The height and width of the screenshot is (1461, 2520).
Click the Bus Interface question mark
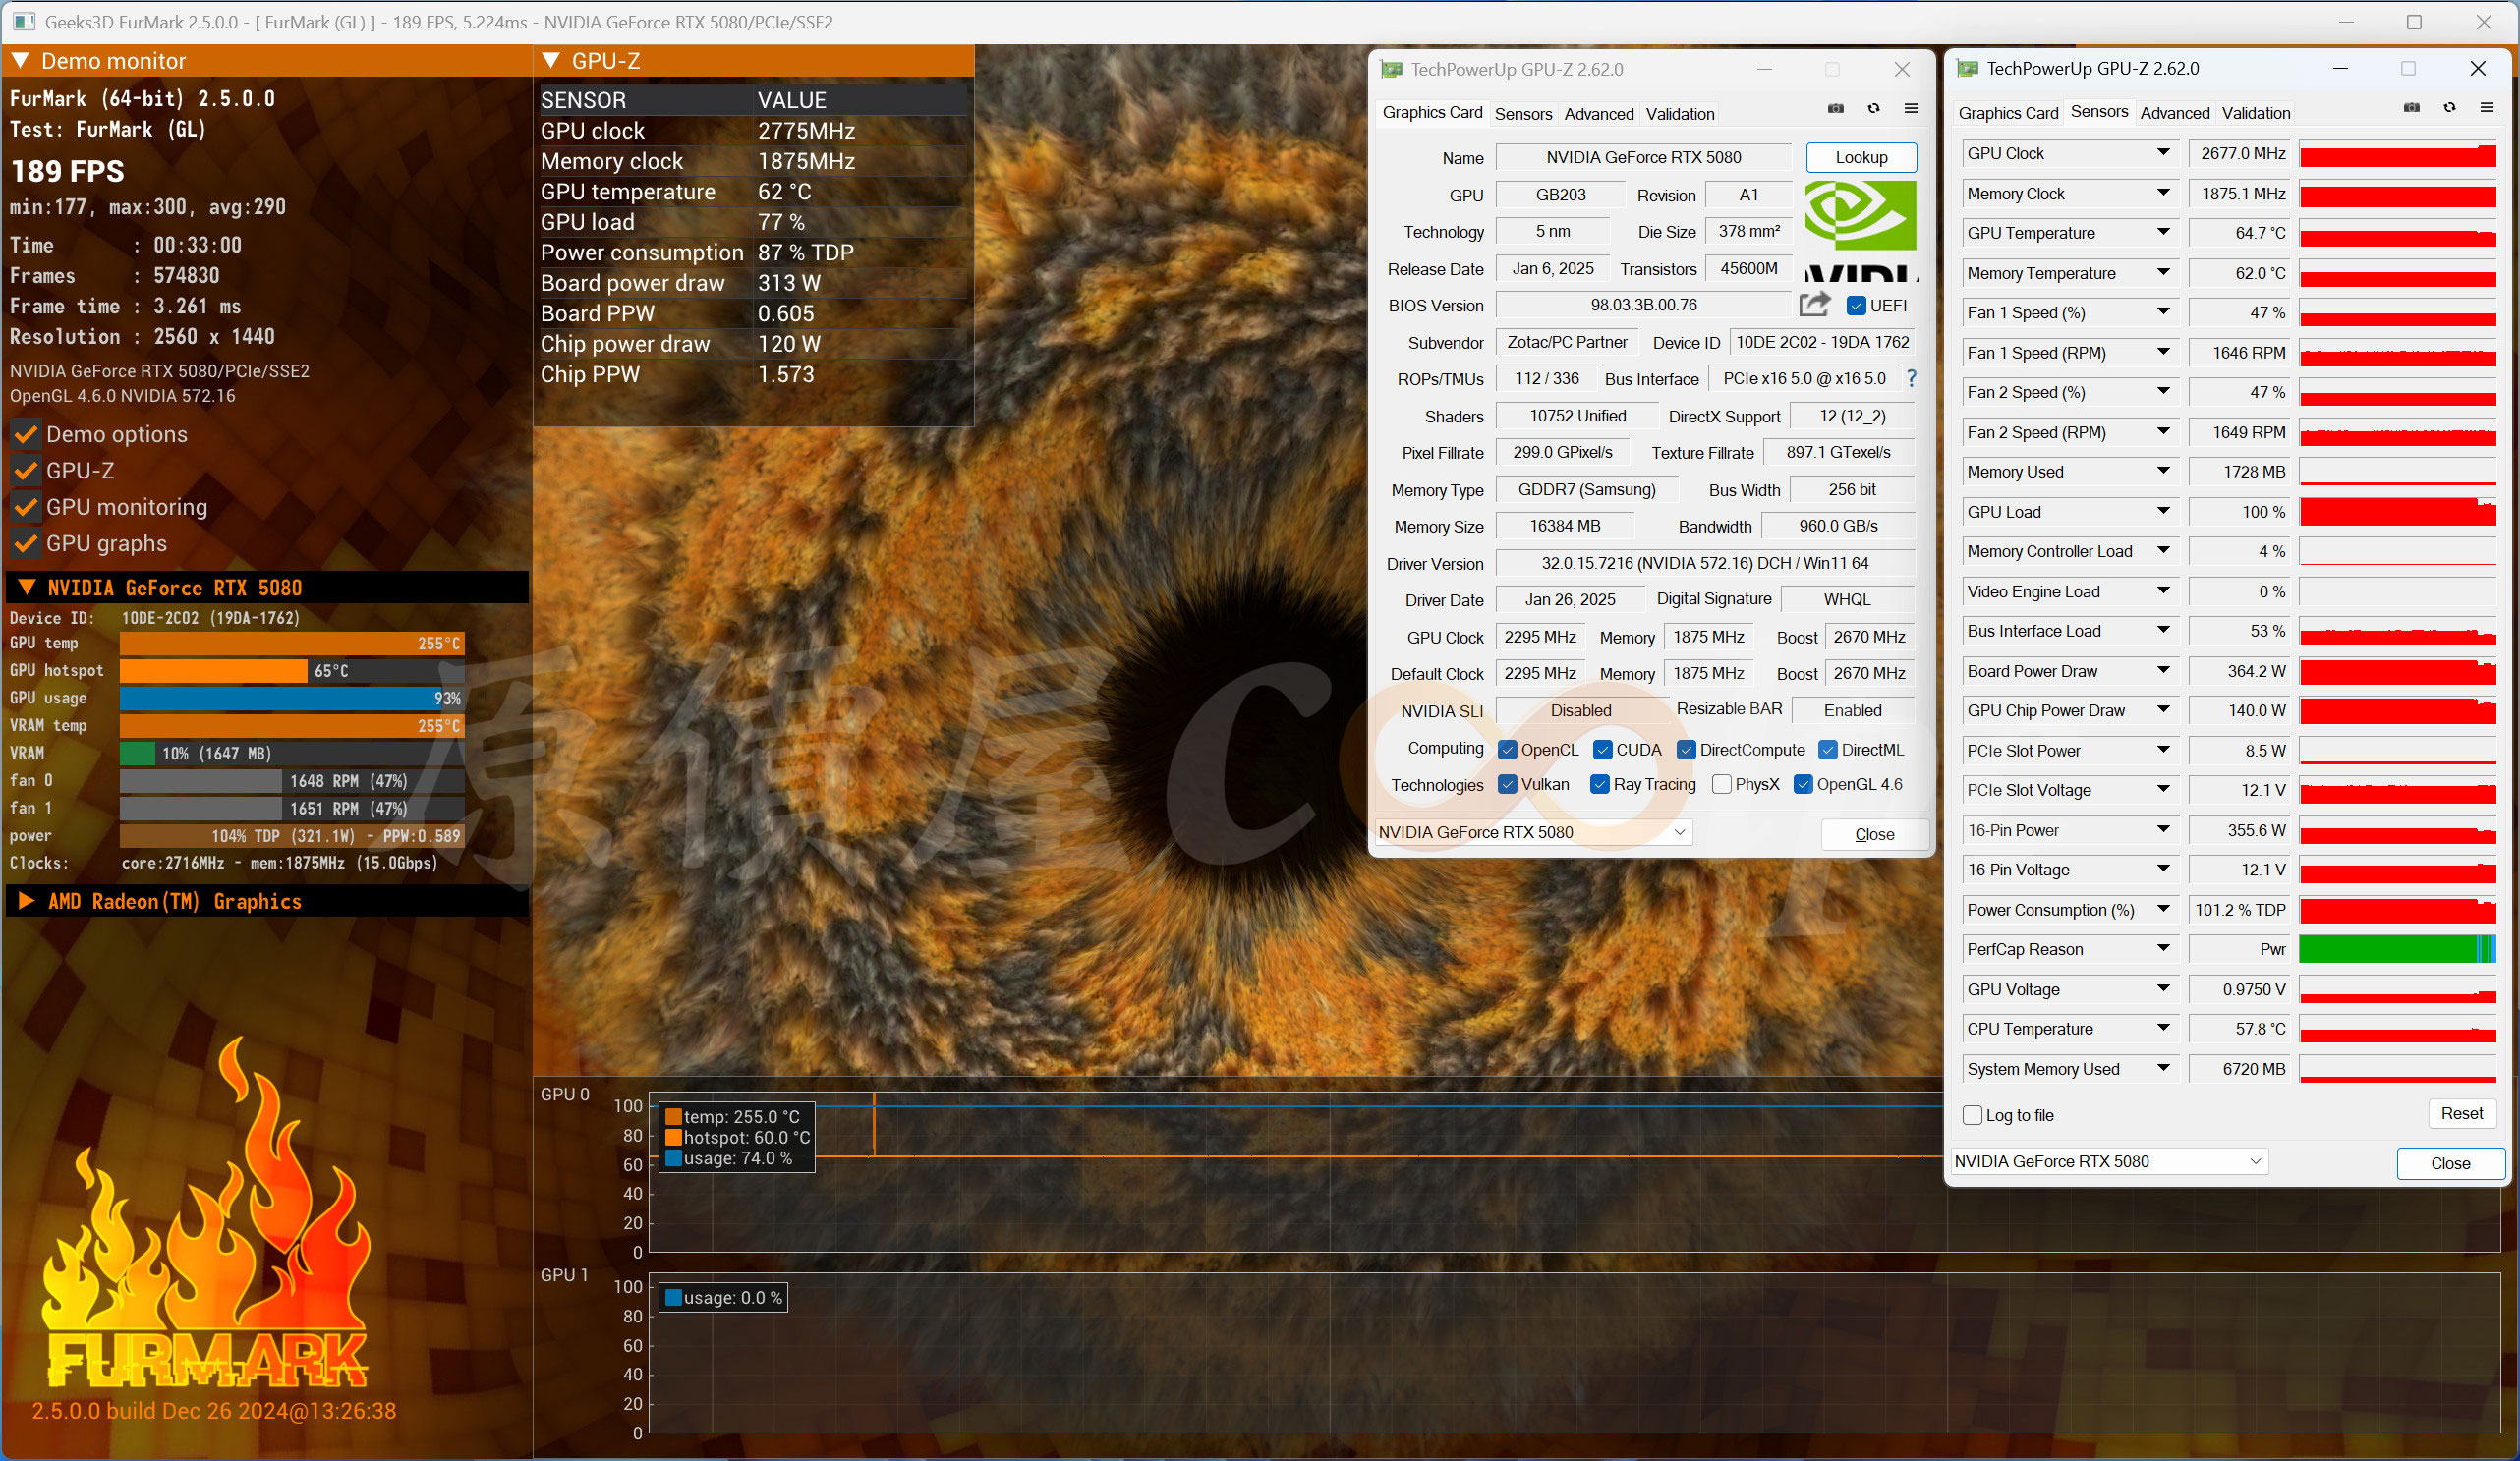pos(1912,378)
